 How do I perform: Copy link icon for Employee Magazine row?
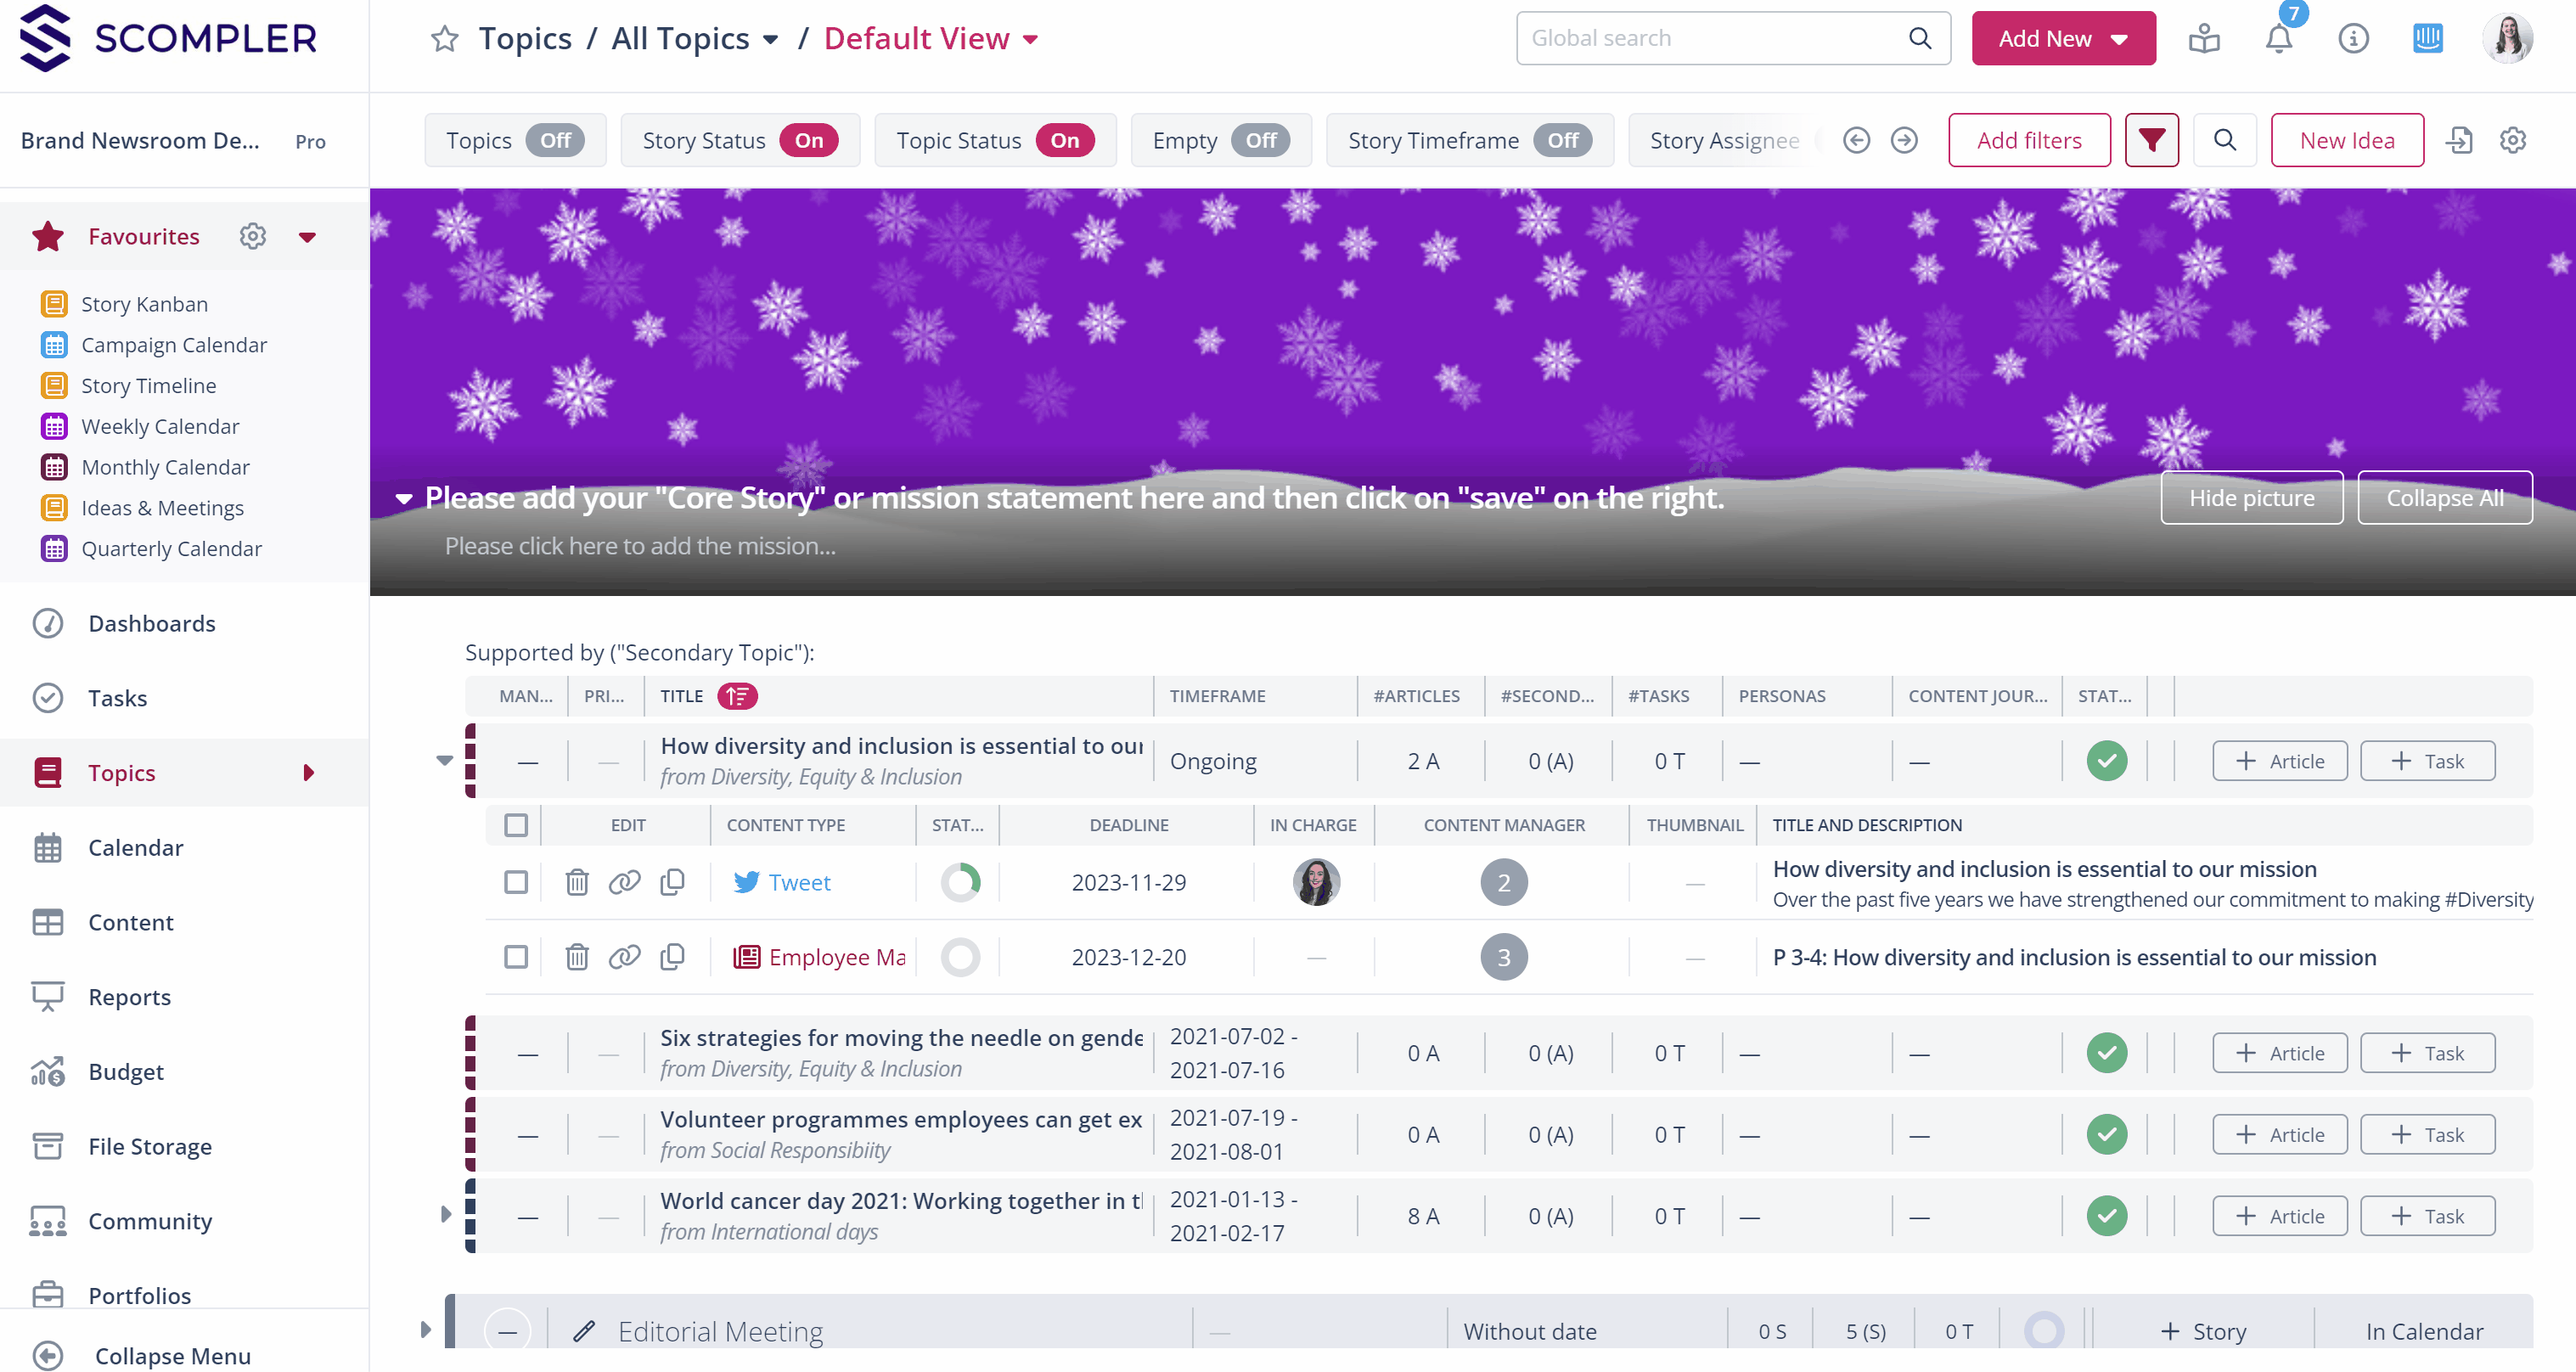[x=624, y=957]
